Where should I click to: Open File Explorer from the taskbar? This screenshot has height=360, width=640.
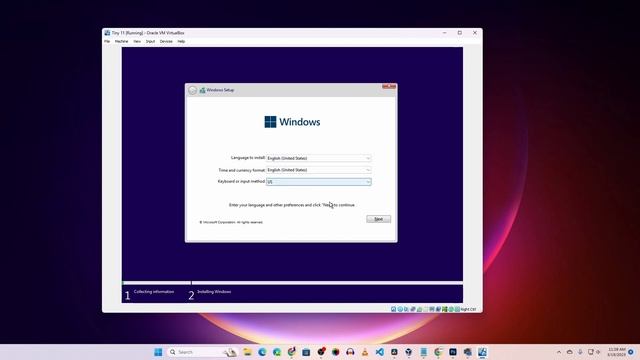(x=247, y=352)
